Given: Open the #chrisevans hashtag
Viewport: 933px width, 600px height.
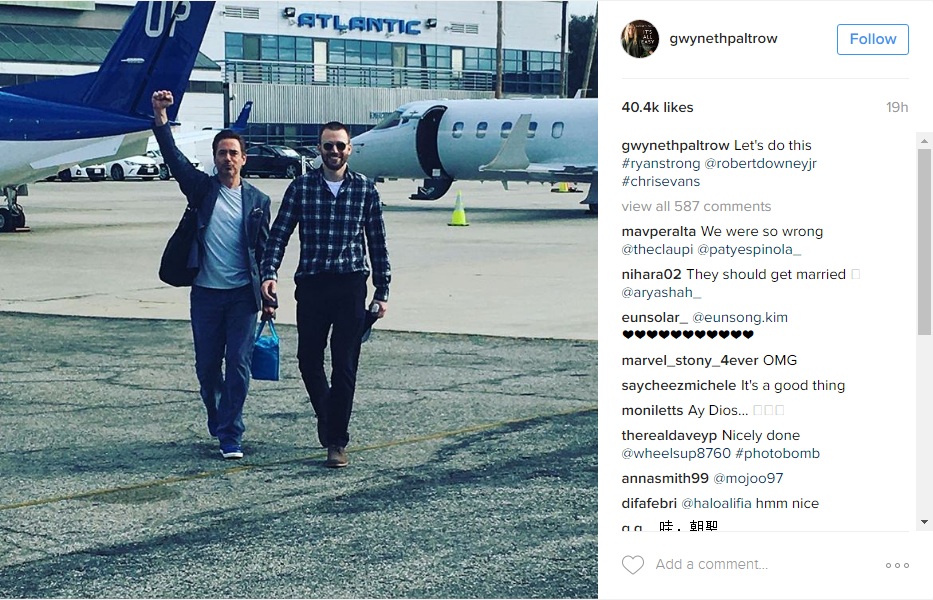Looking at the screenshot, I should click(x=660, y=181).
